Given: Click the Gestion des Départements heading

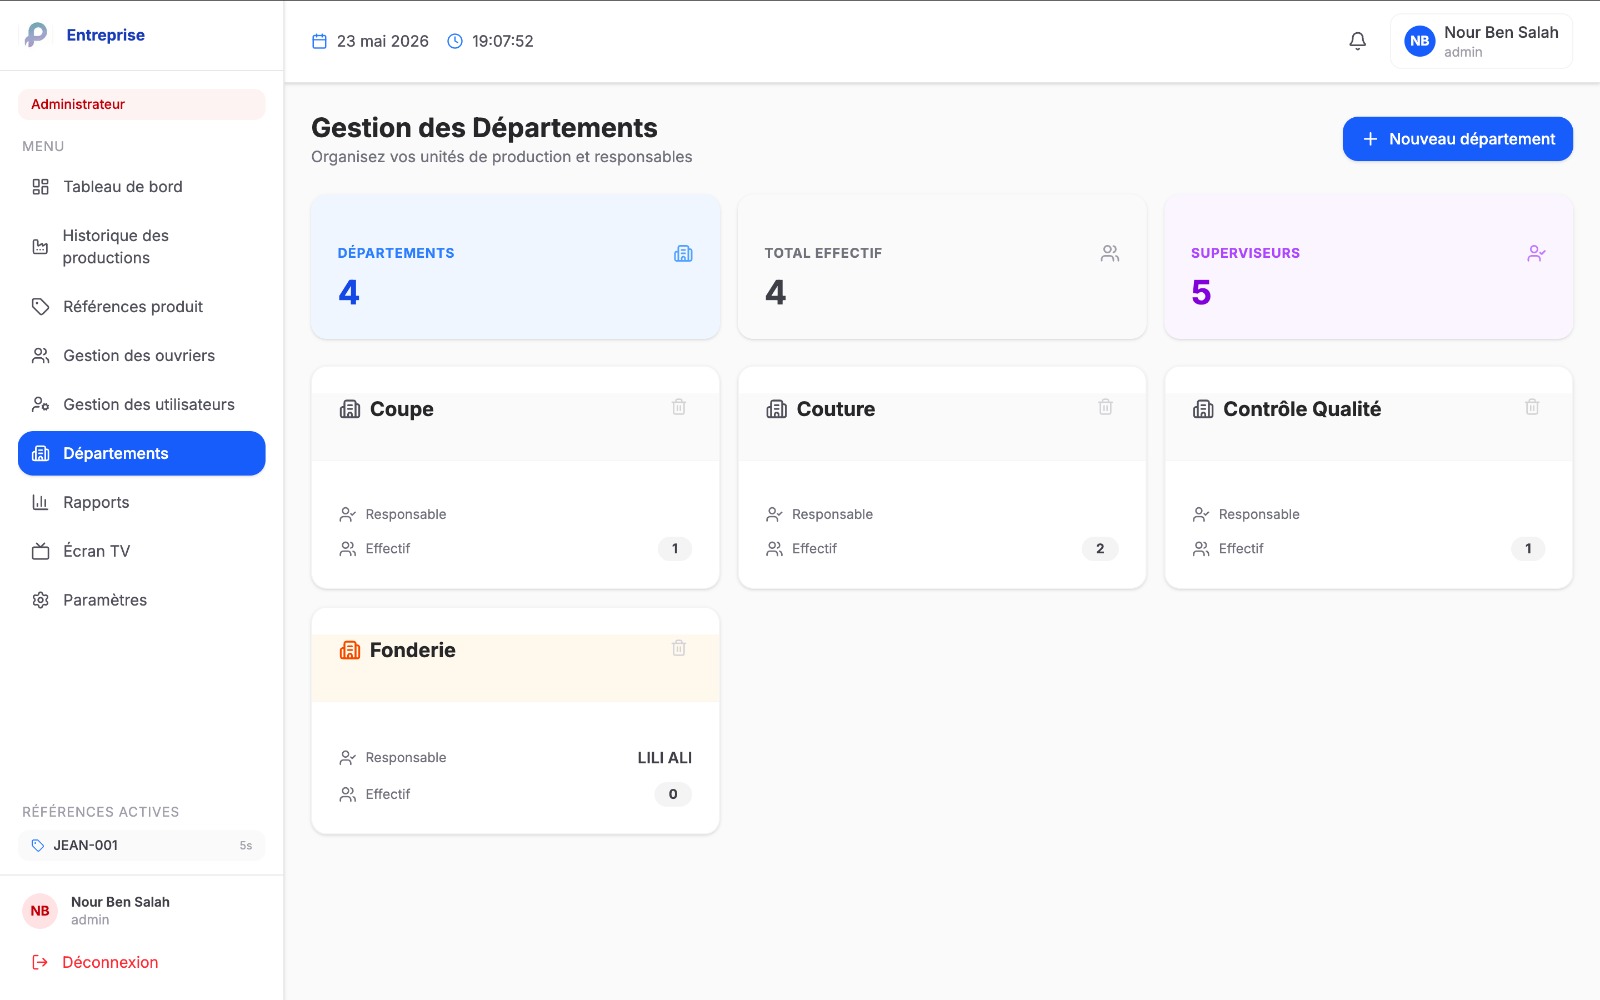Looking at the screenshot, I should 484,128.
